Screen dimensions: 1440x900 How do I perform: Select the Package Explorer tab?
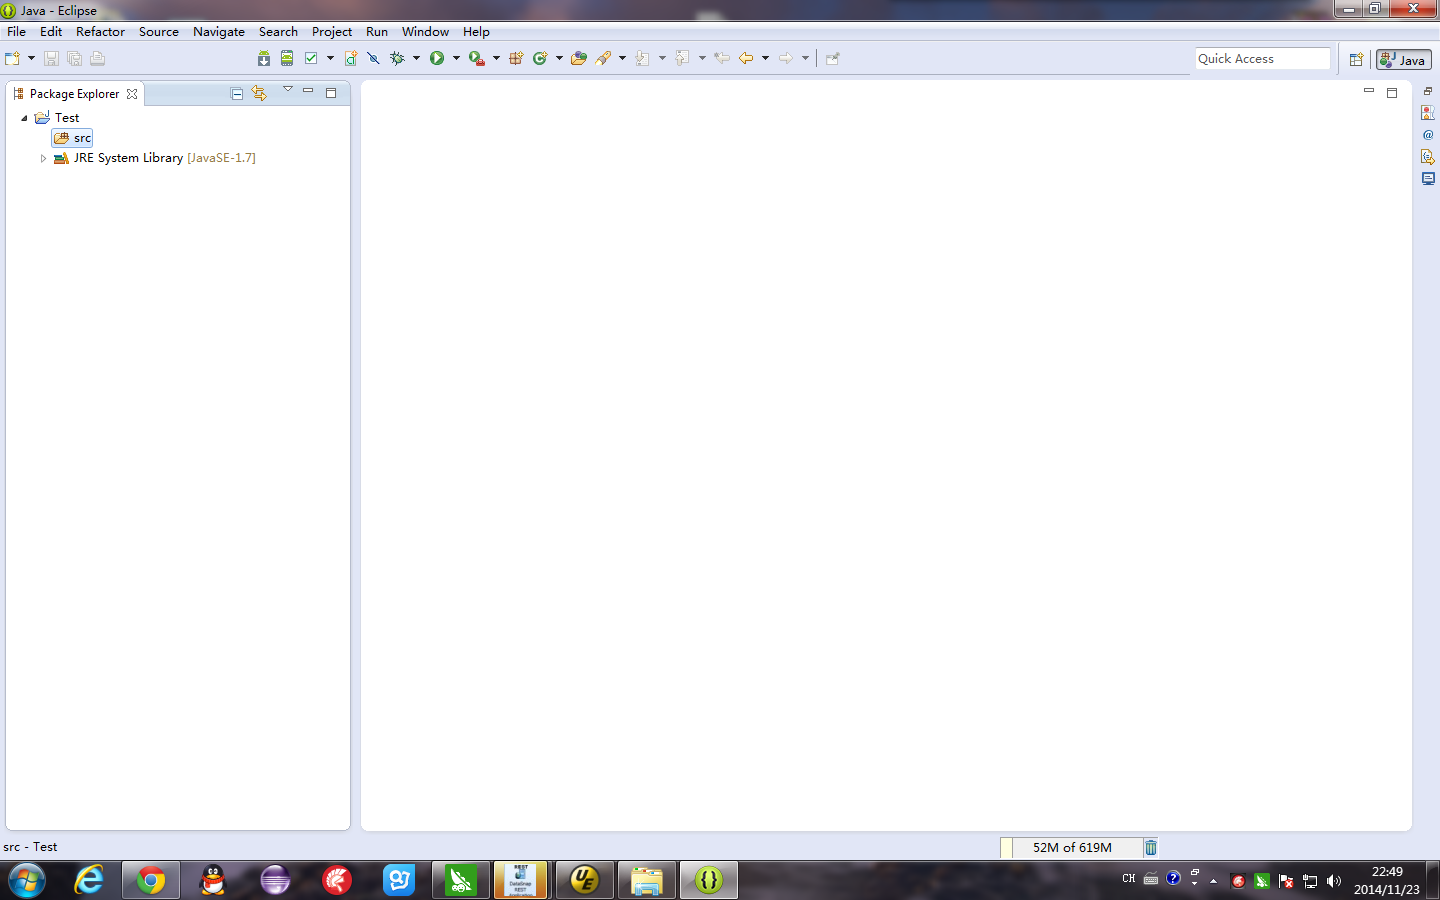coord(75,94)
